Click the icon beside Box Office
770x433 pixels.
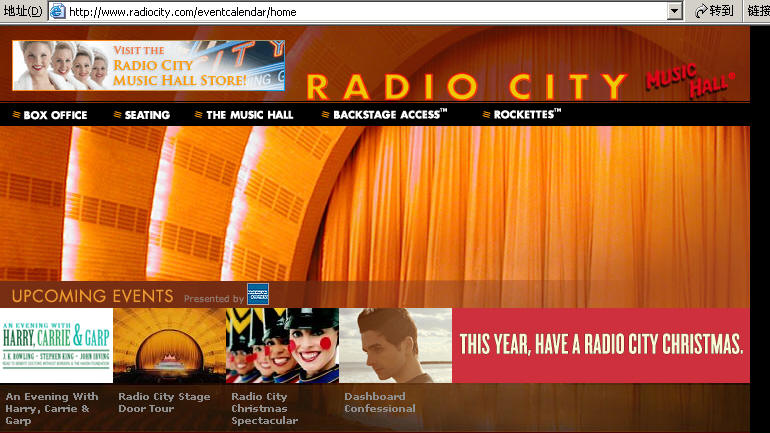pos(16,114)
